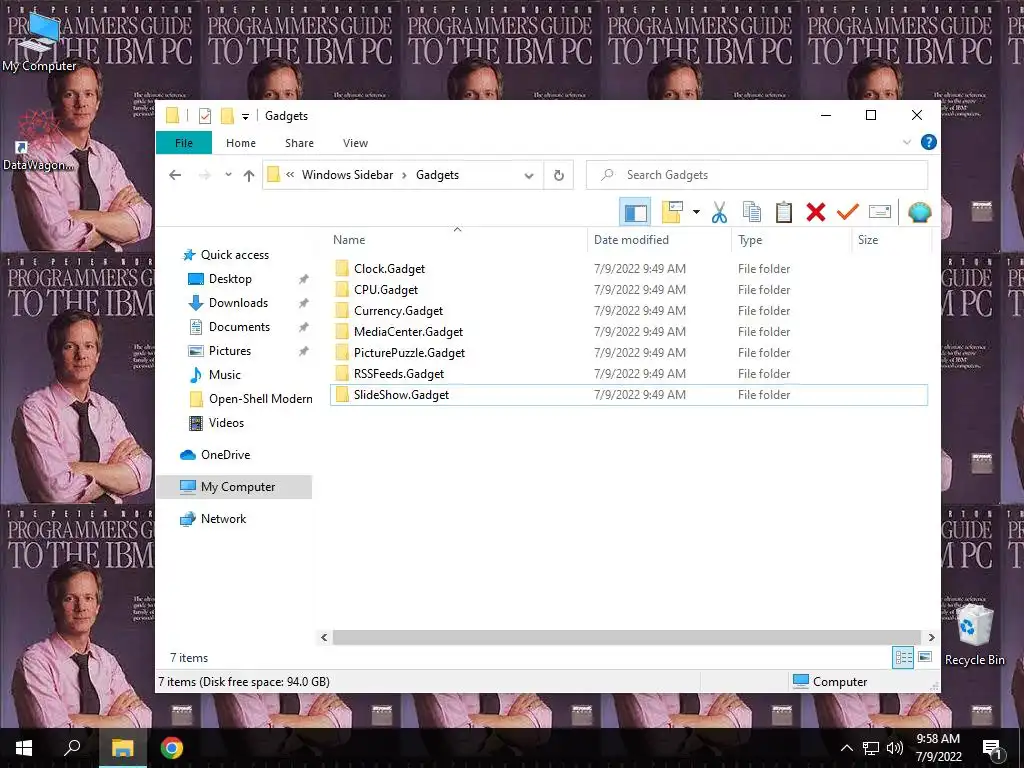Select OneDrive in the navigation pane
This screenshot has width=1024, height=768.
[225, 455]
